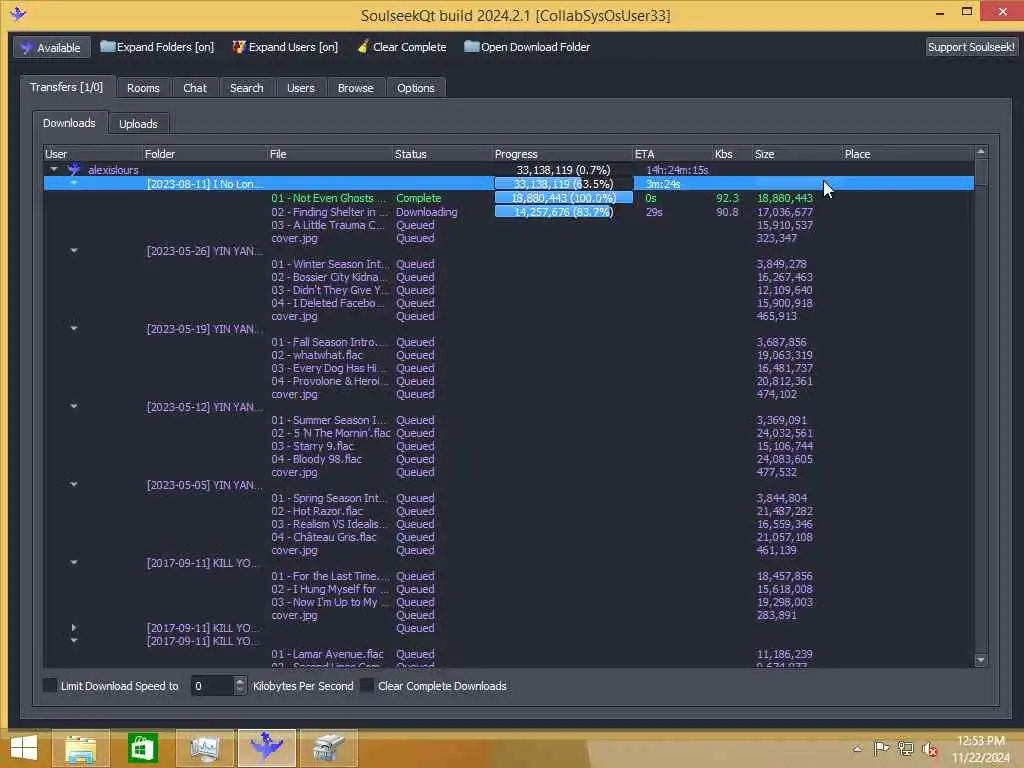Click progress bar of 02 - Finding Shelter

pos(563,212)
